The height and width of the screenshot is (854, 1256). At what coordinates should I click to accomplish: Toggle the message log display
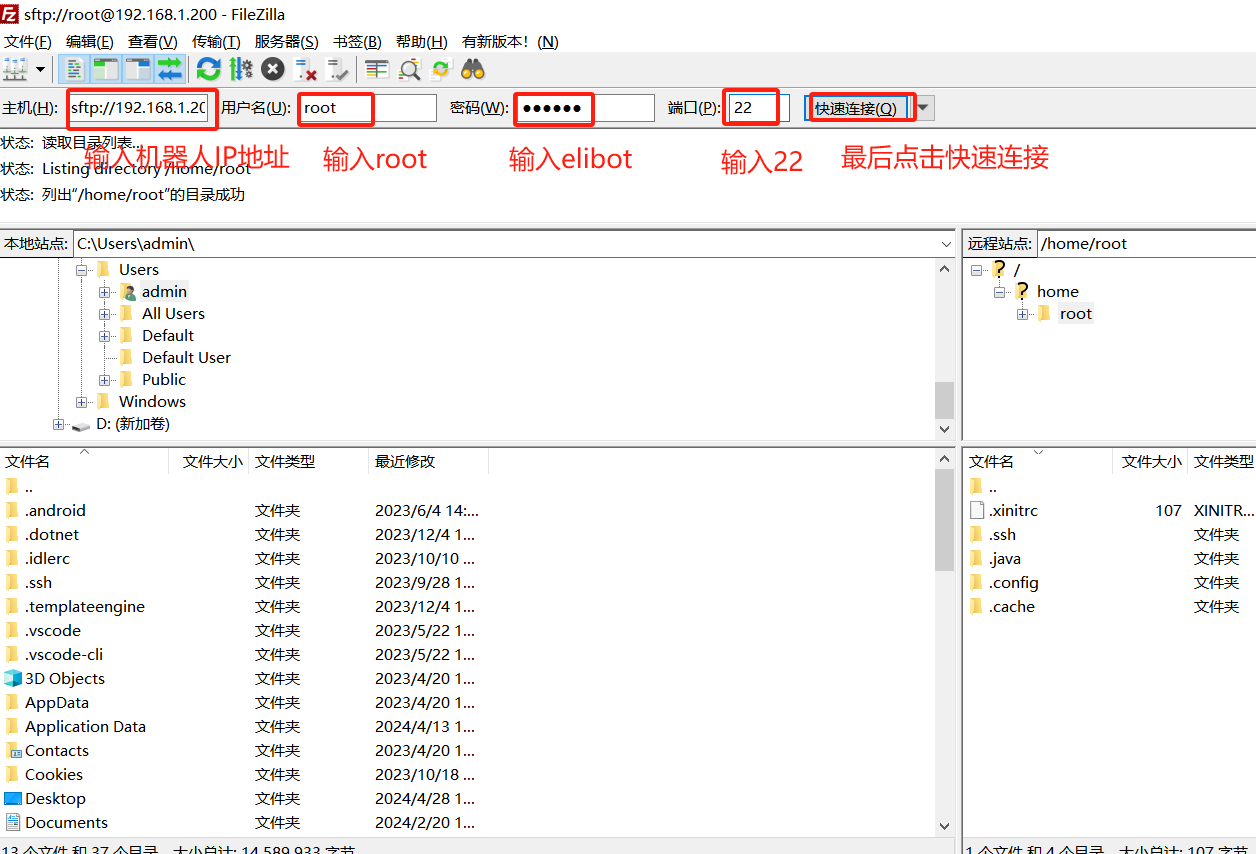(x=73, y=69)
